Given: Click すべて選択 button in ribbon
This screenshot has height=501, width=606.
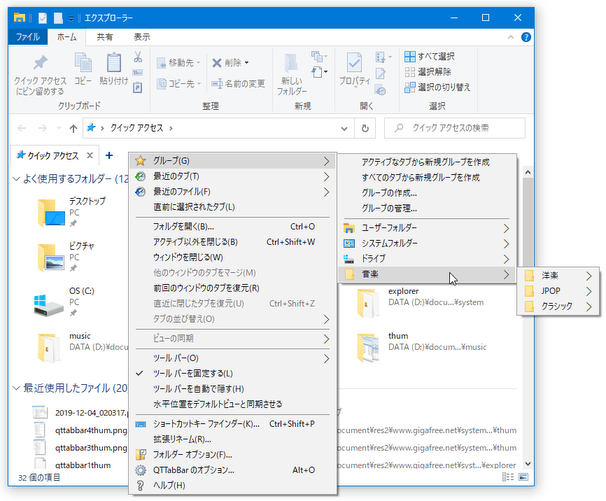Looking at the screenshot, I should (x=429, y=56).
